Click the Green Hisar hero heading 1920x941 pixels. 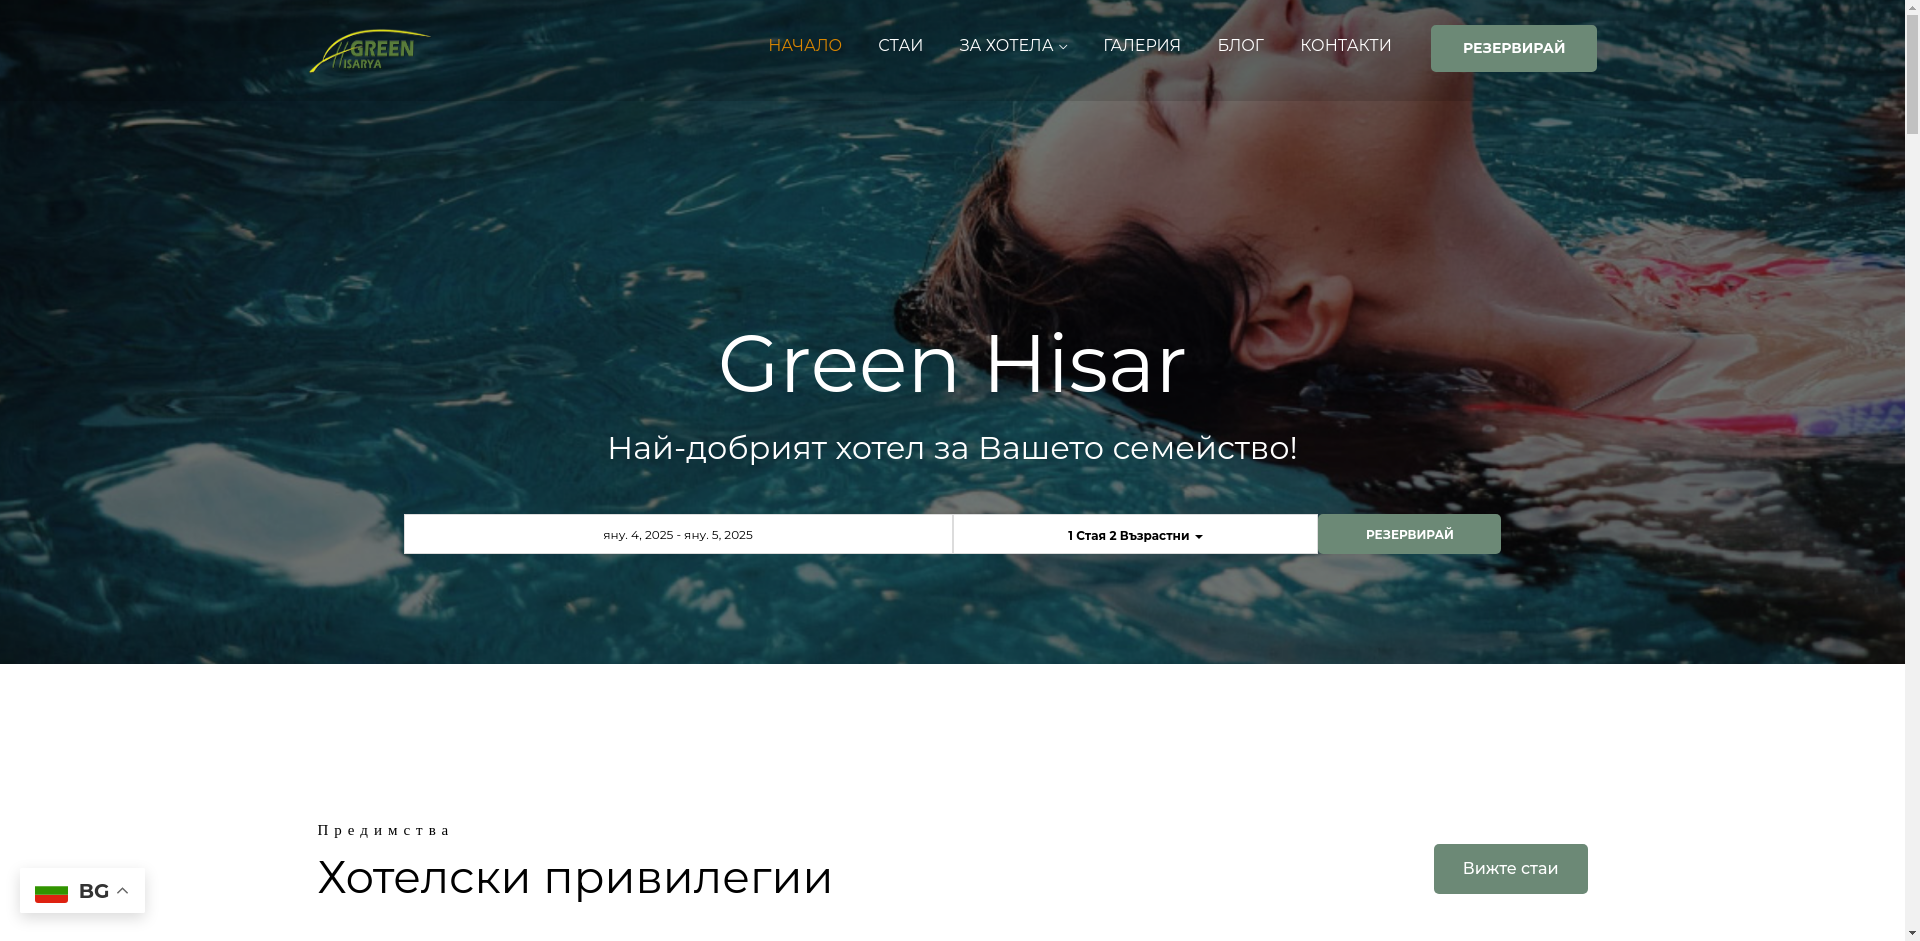pyautogui.click(x=952, y=363)
